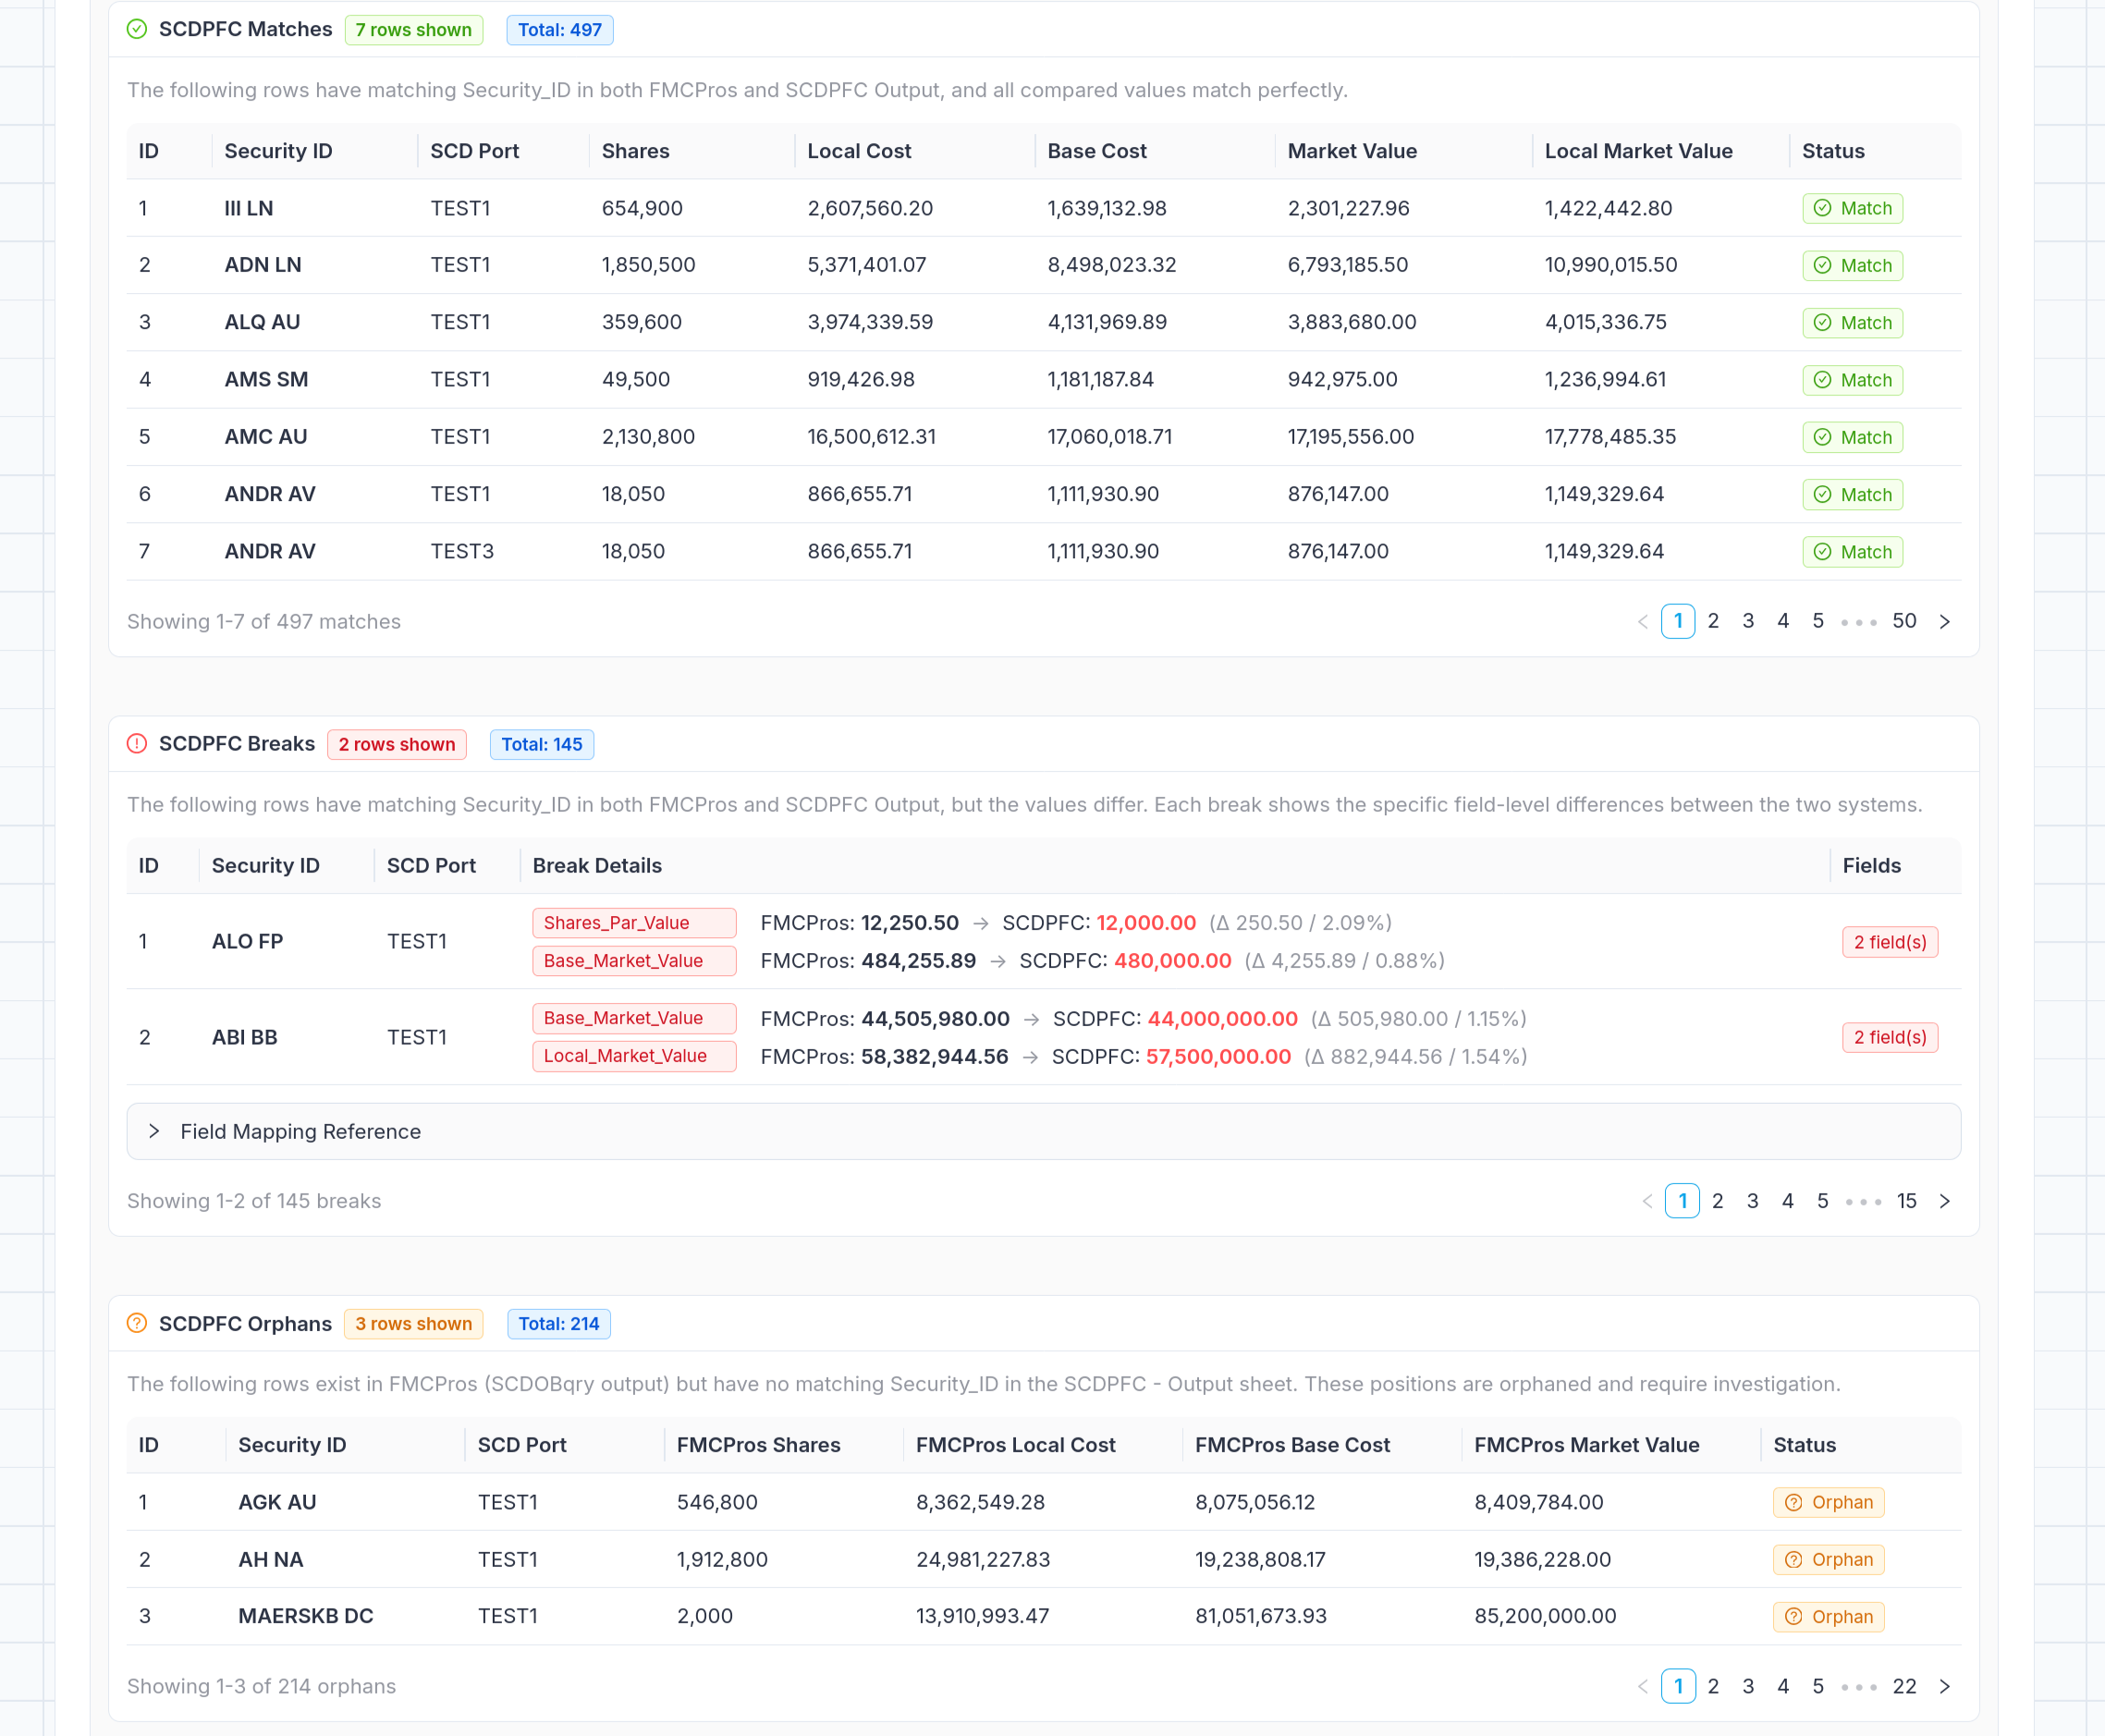Click the Orphan badge for MAERSKB DC
The width and height of the screenshot is (2105, 1736).
coord(1828,1616)
